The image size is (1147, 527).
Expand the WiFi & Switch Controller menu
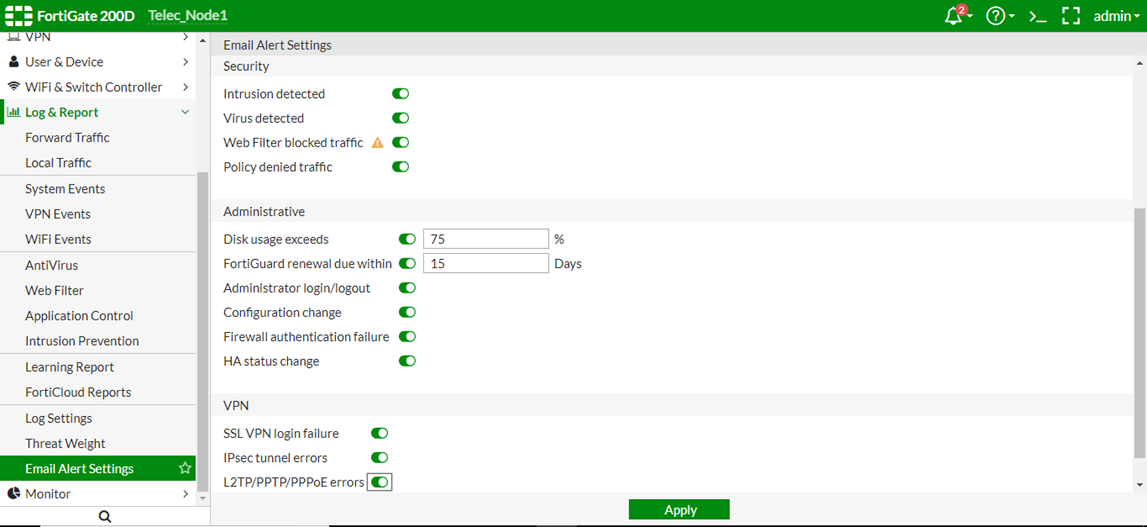coord(185,87)
